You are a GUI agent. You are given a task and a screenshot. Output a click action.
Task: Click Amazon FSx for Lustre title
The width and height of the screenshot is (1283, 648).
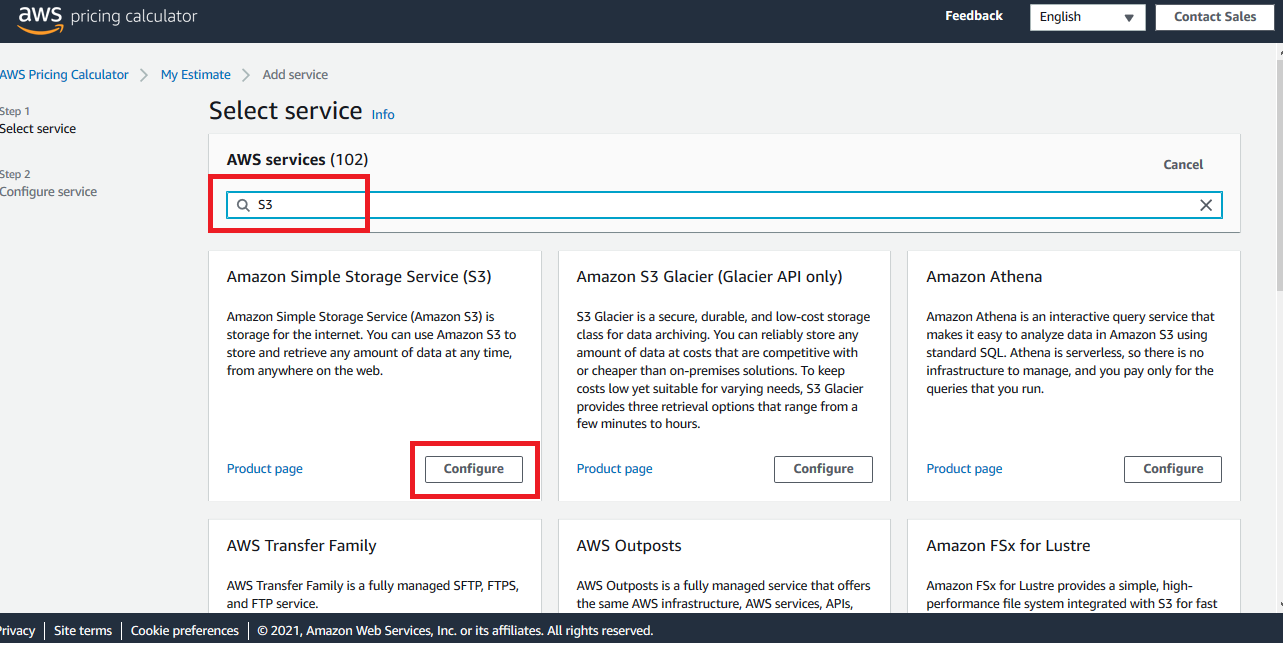pyautogui.click(x=1008, y=546)
